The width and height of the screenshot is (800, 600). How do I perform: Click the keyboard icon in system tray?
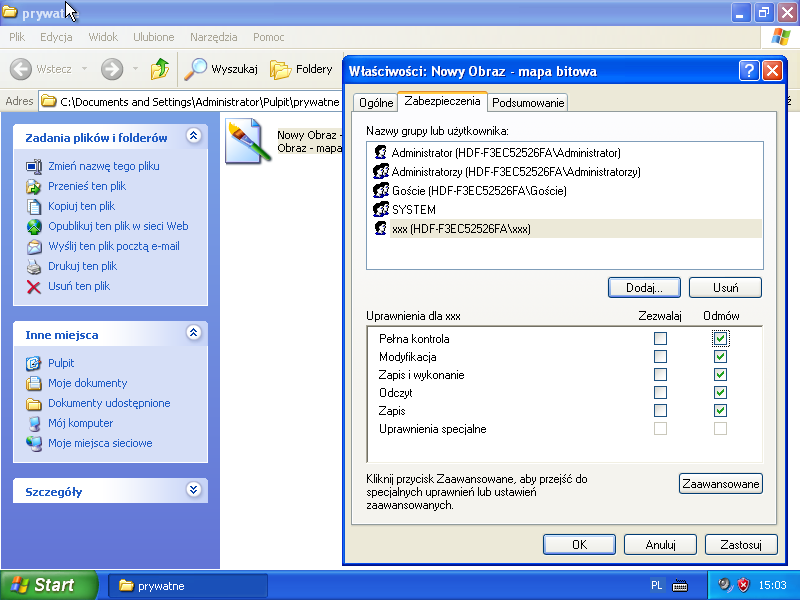pyautogui.click(x=680, y=585)
